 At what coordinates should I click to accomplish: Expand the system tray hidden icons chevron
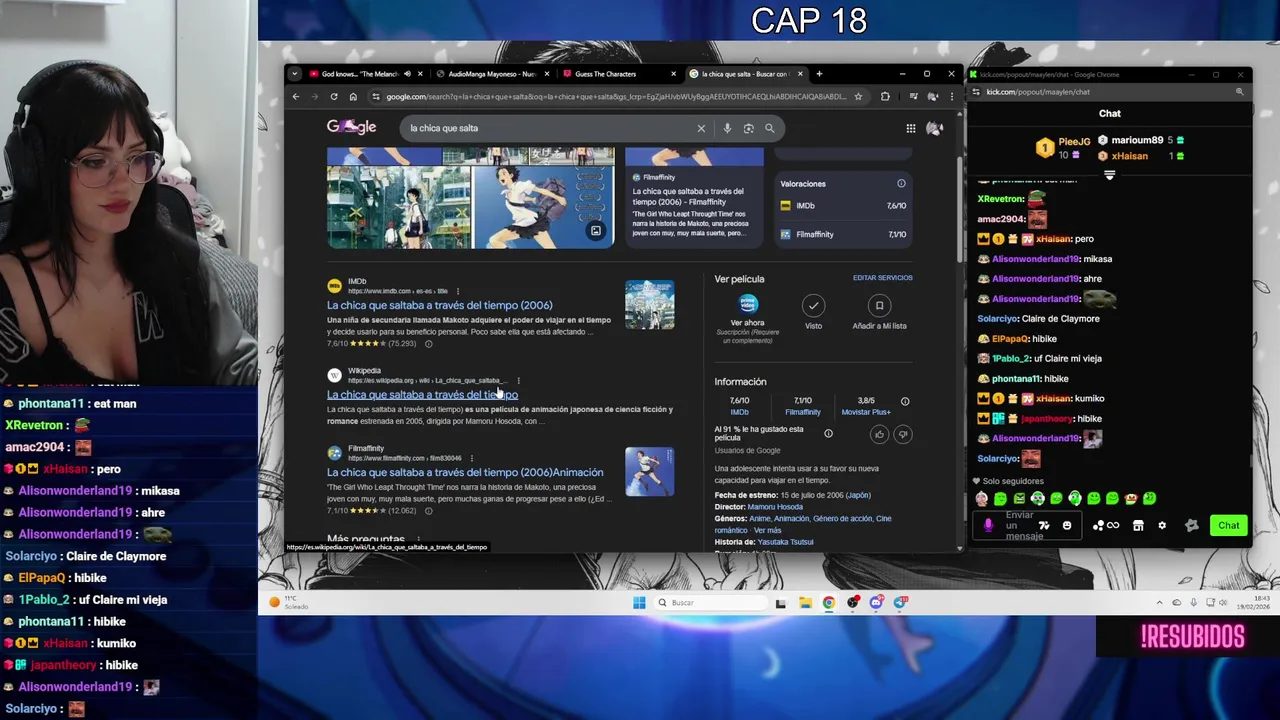[x=1160, y=603]
